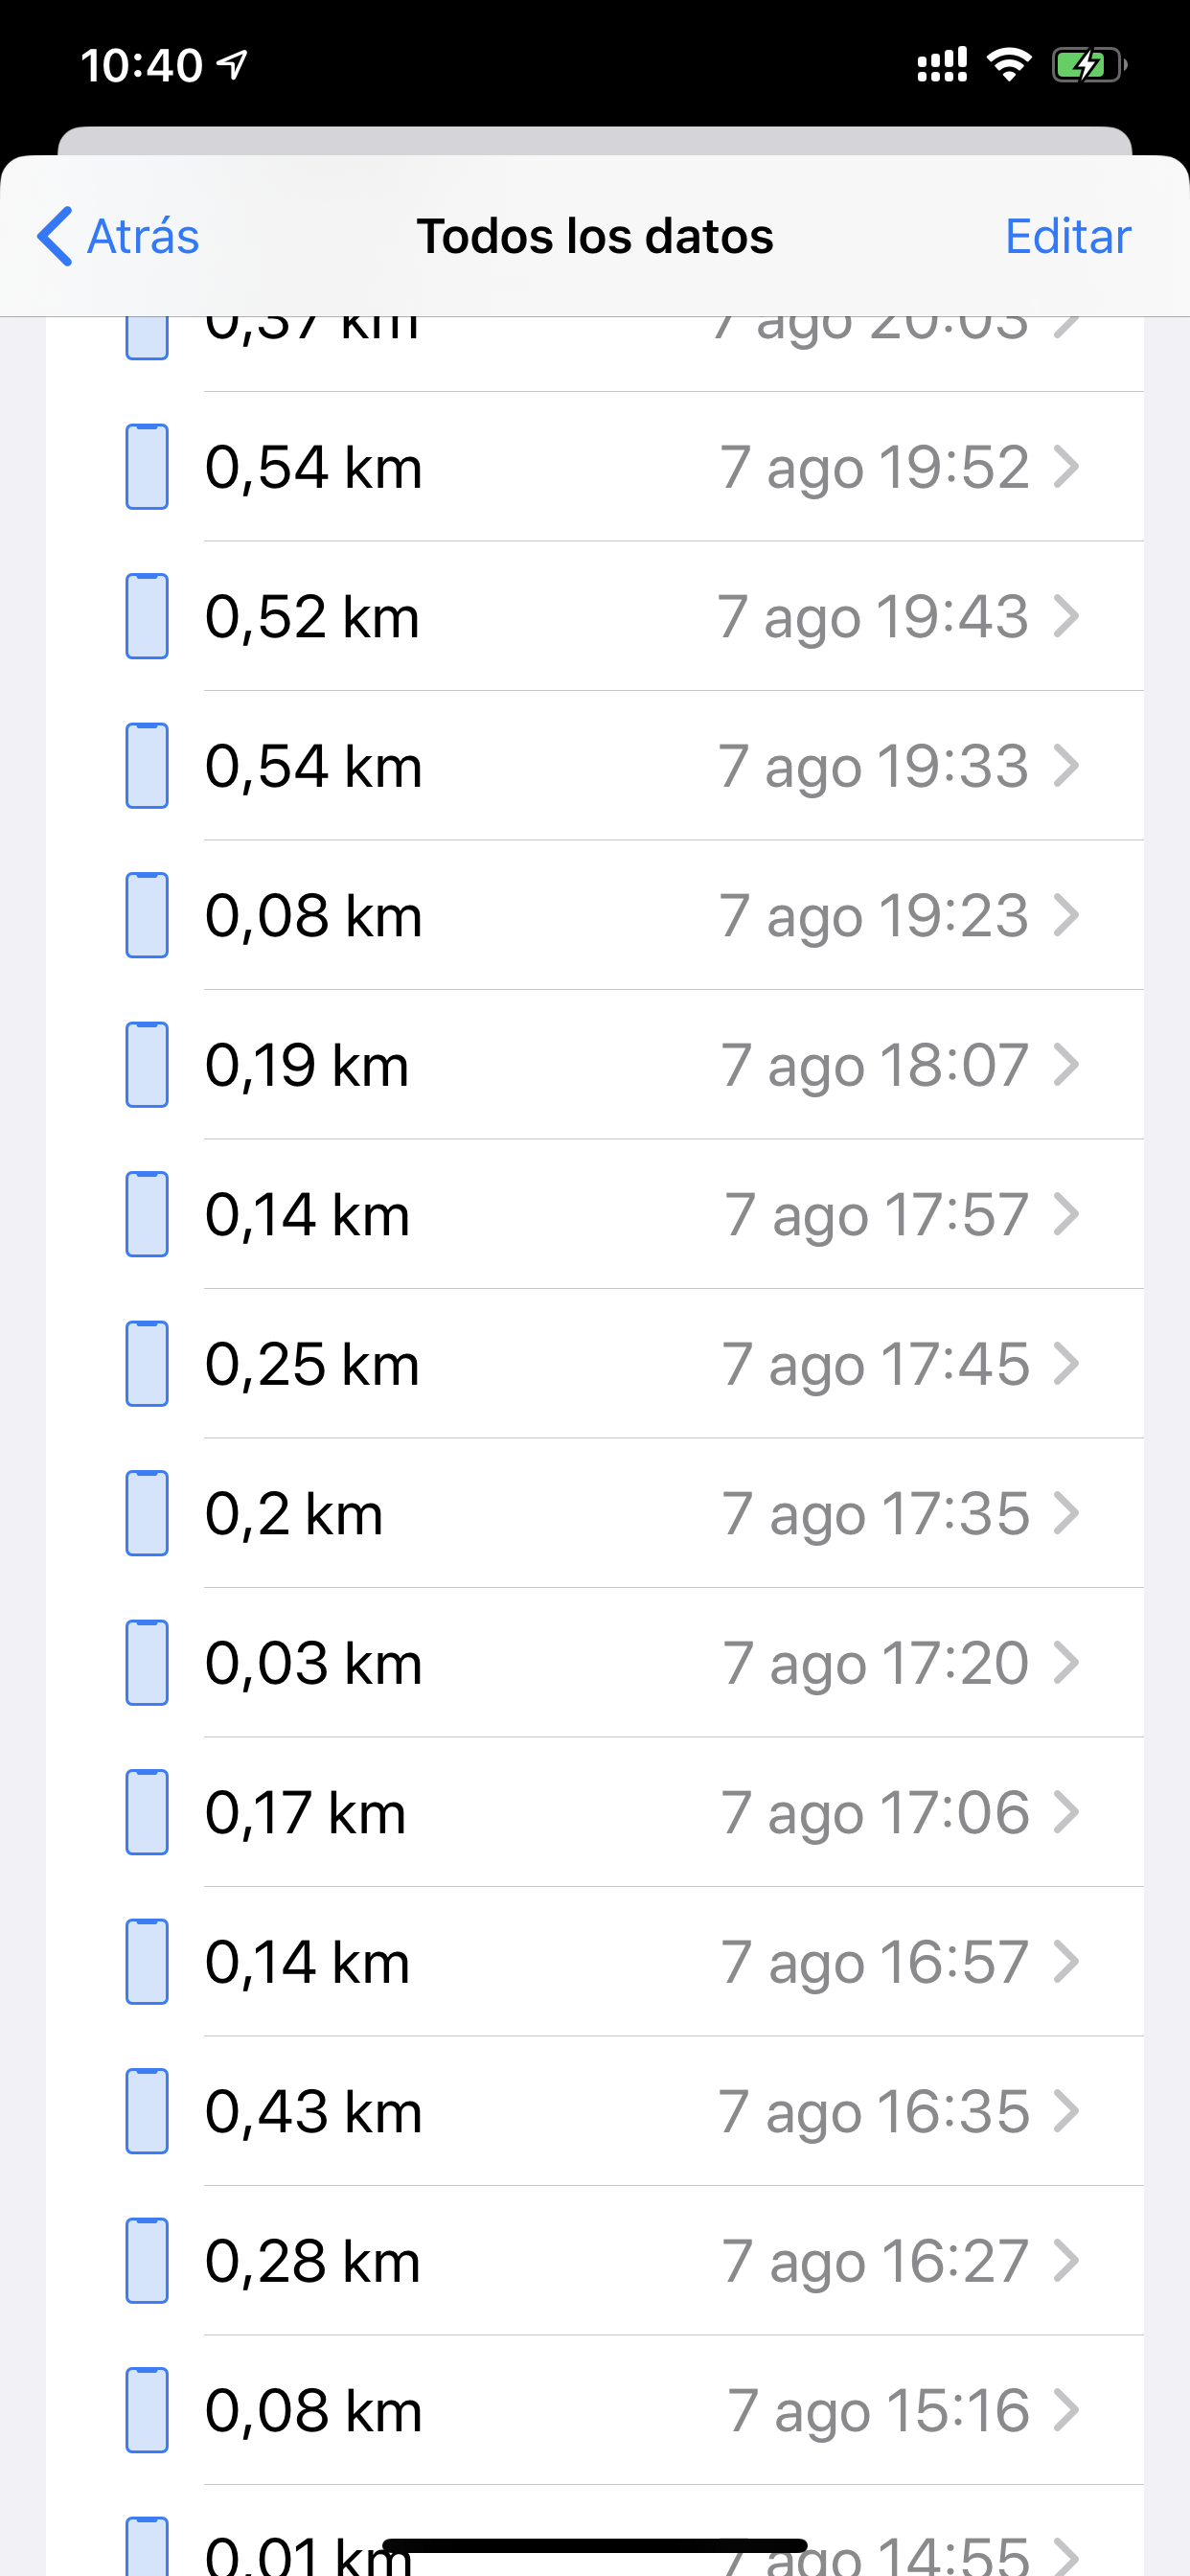
Task: Open details chevron for 7 ago 19:33
Action: coord(1067,766)
